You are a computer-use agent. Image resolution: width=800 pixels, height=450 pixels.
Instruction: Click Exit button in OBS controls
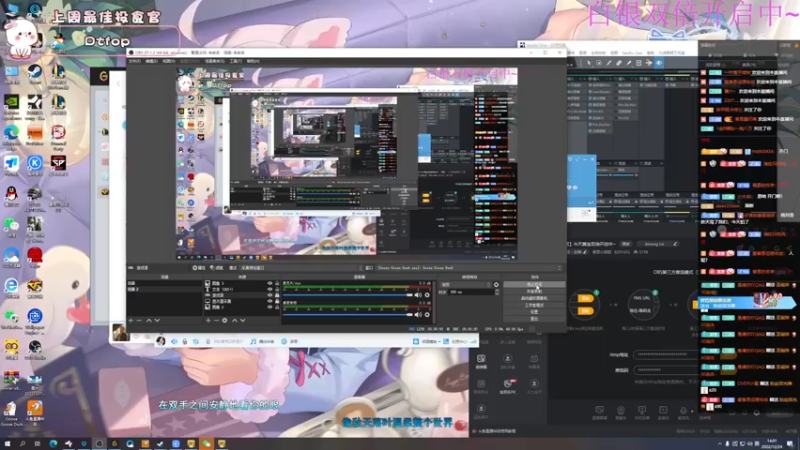click(x=534, y=318)
